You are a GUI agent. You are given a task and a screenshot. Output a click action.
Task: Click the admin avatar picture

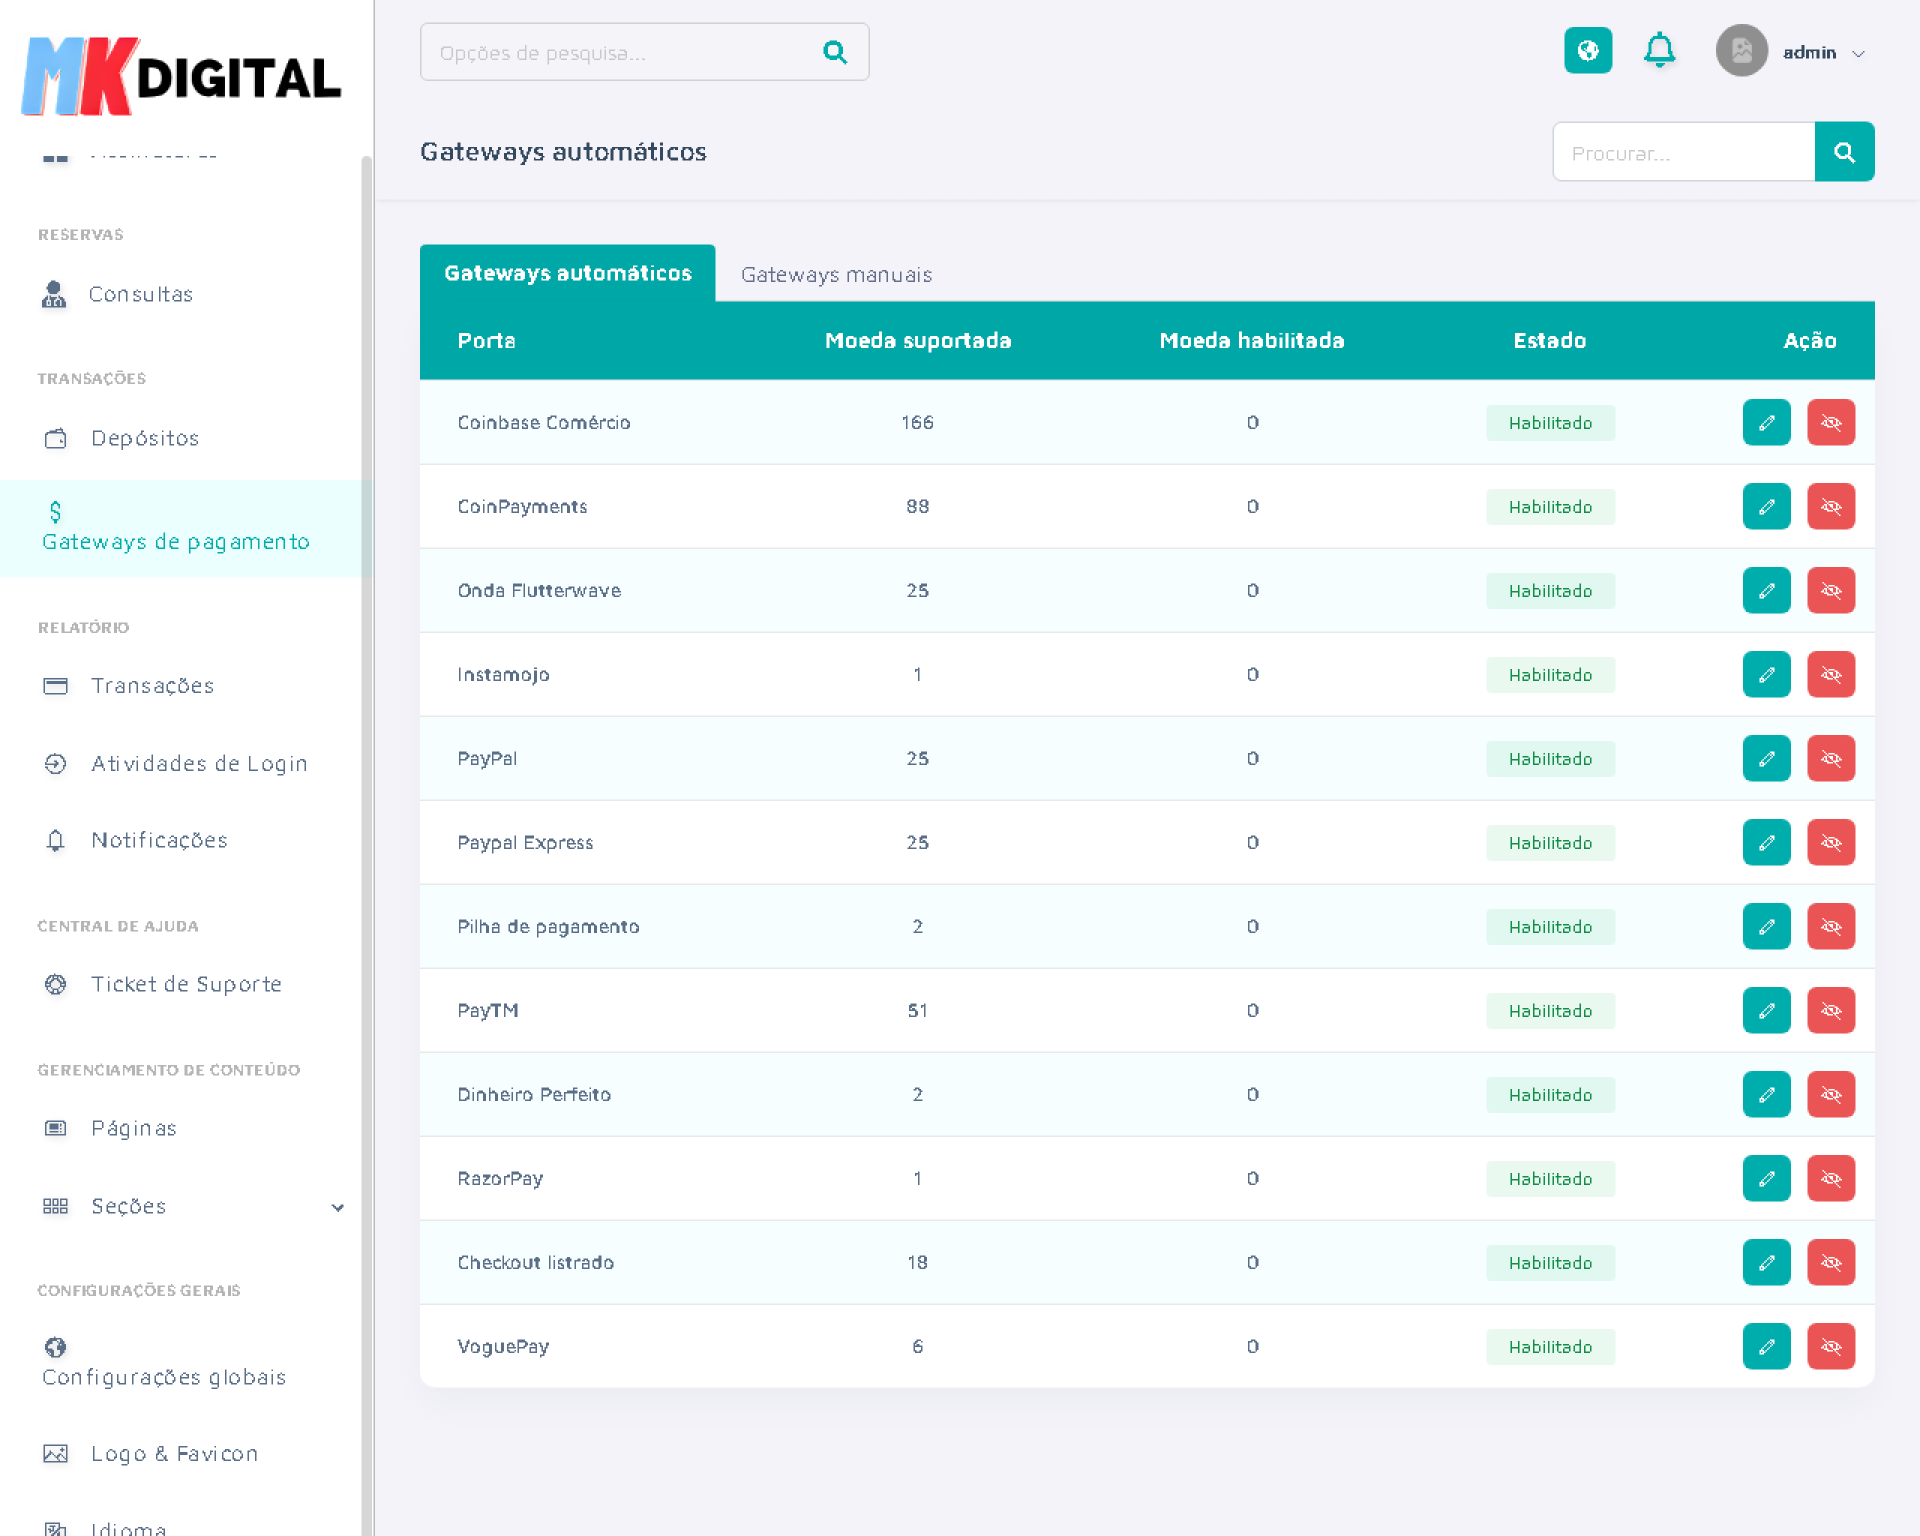1741,51
